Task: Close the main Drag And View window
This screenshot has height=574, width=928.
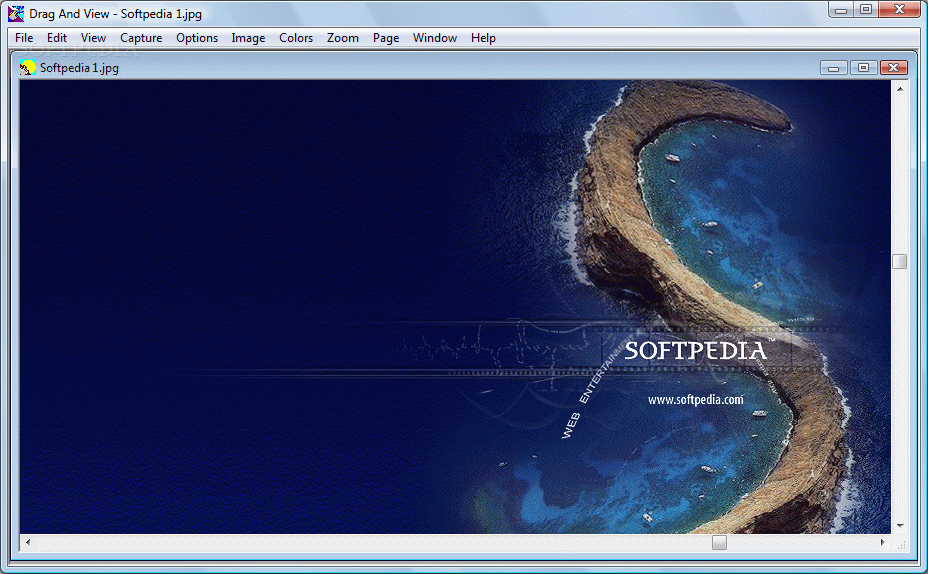Action: (x=900, y=10)
